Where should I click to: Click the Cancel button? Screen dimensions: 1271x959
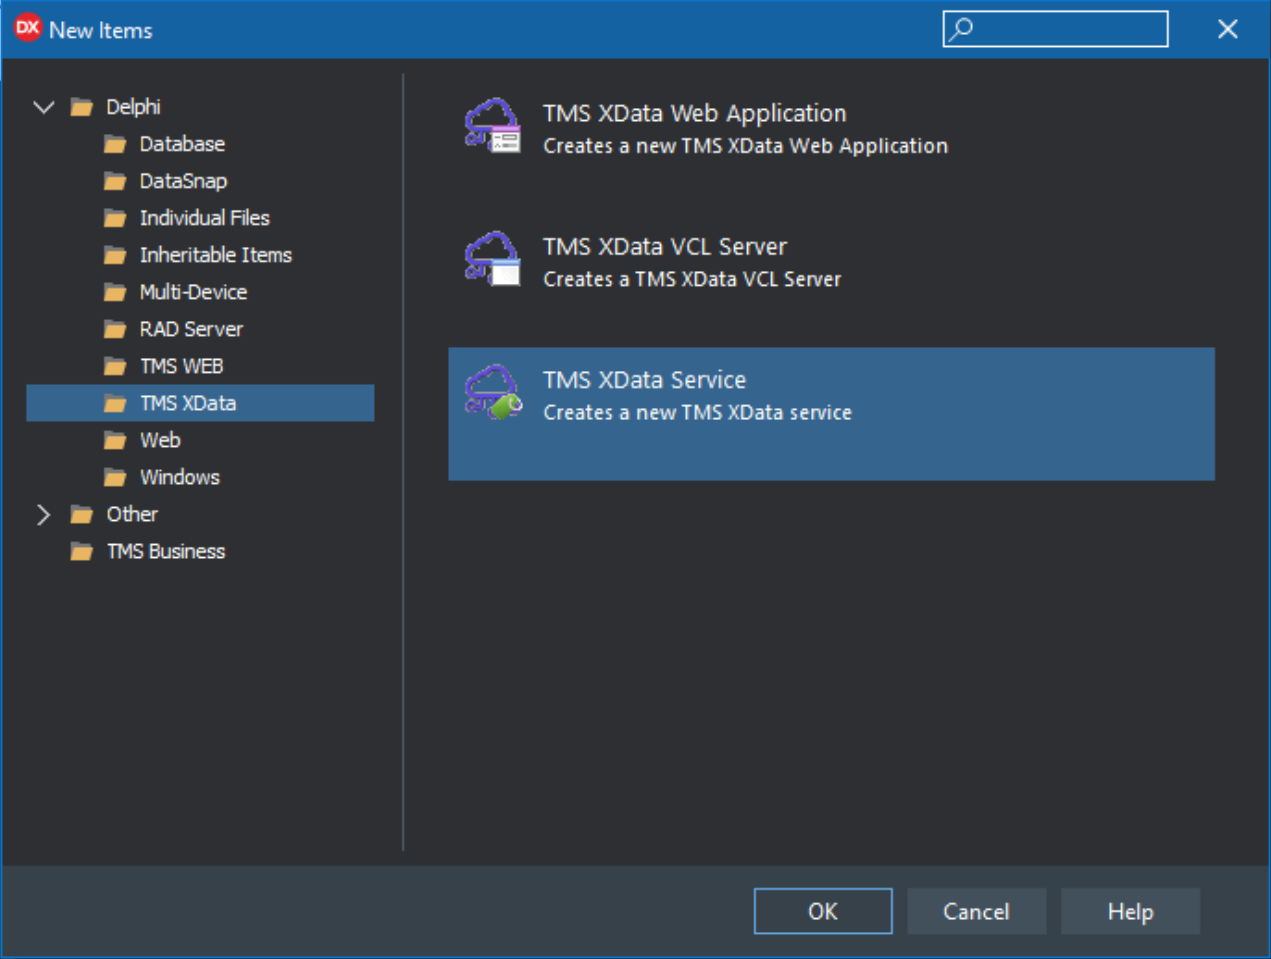pyautogui.click(x=977, y=911)
